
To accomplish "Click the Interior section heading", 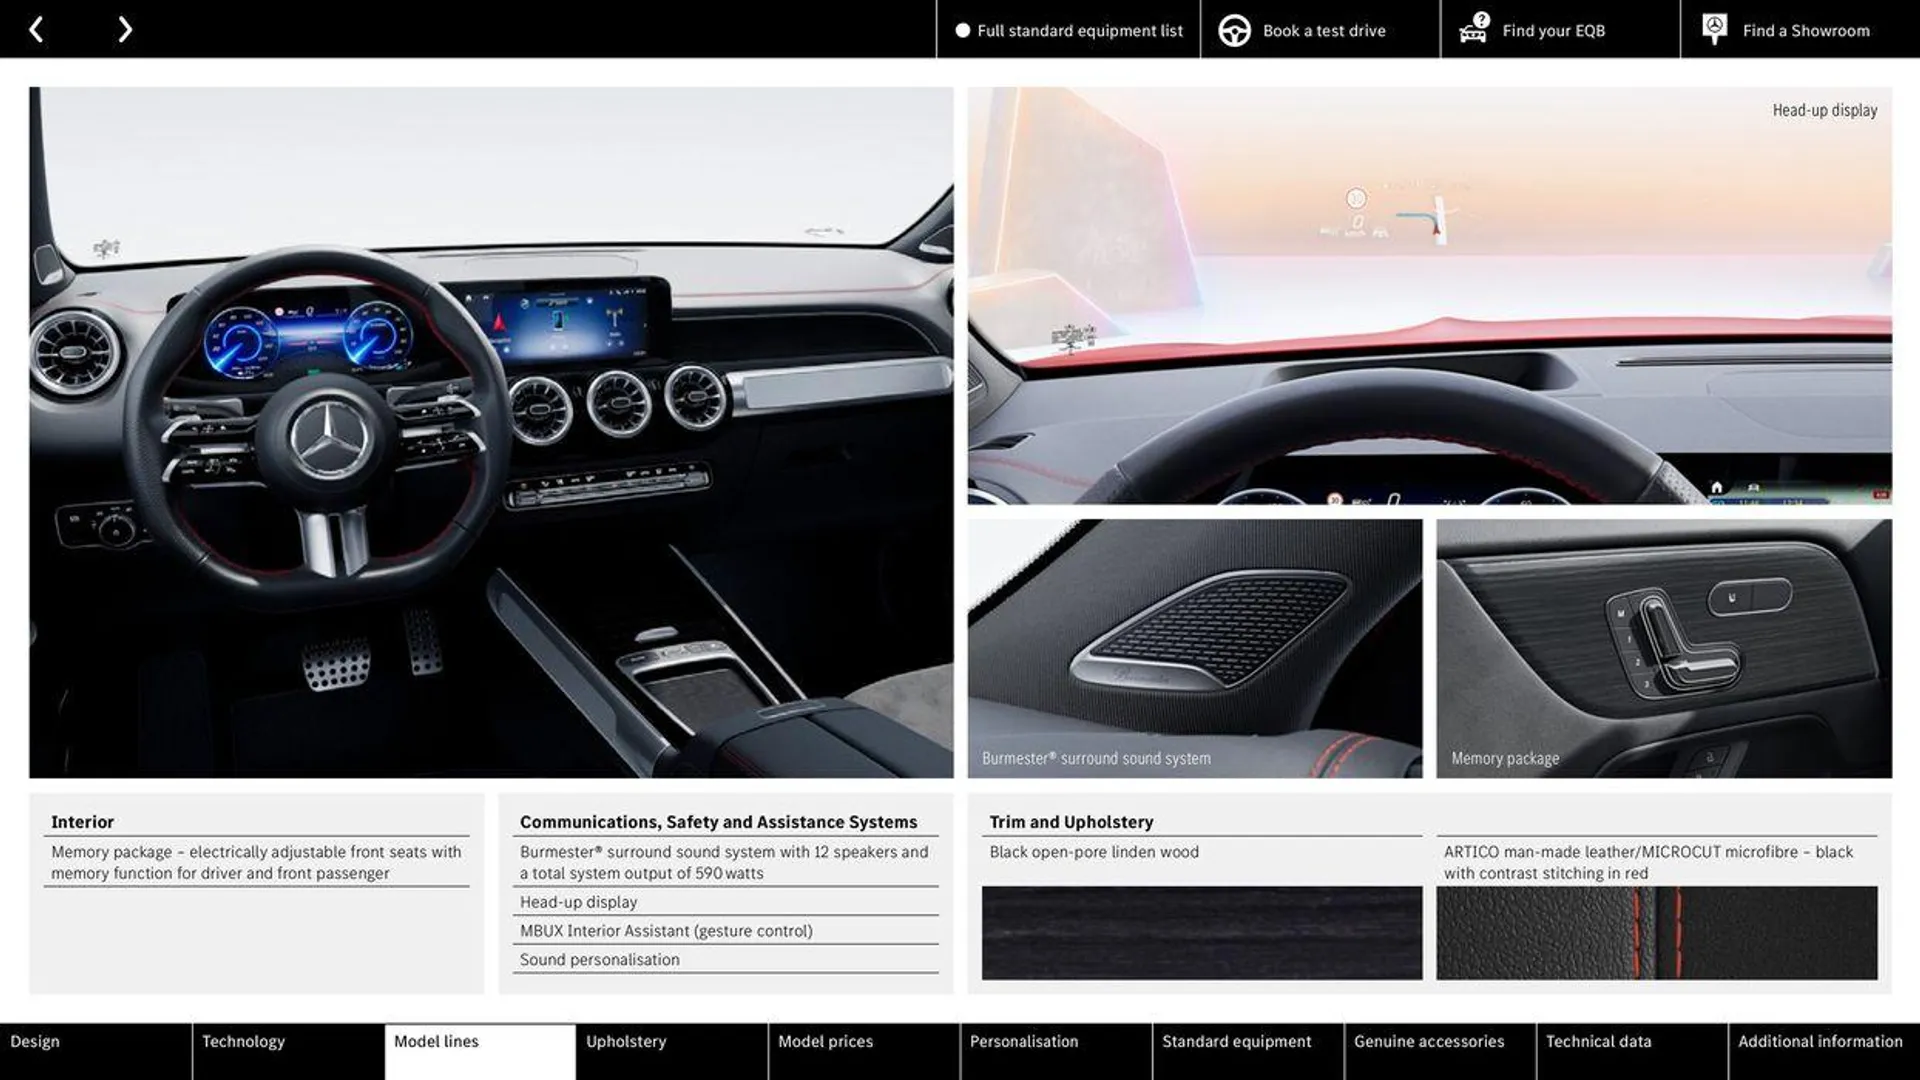I will (82, 822).
